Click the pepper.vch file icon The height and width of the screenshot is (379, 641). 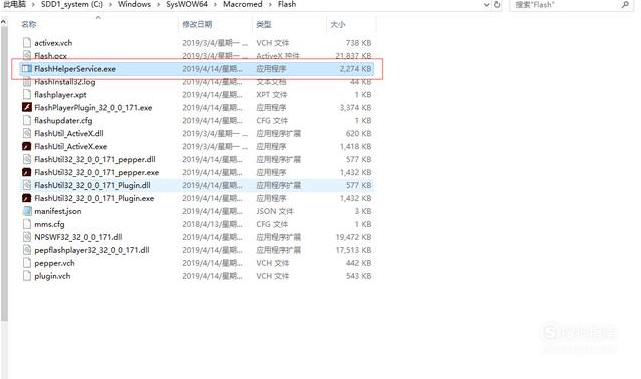coord(27,263)
